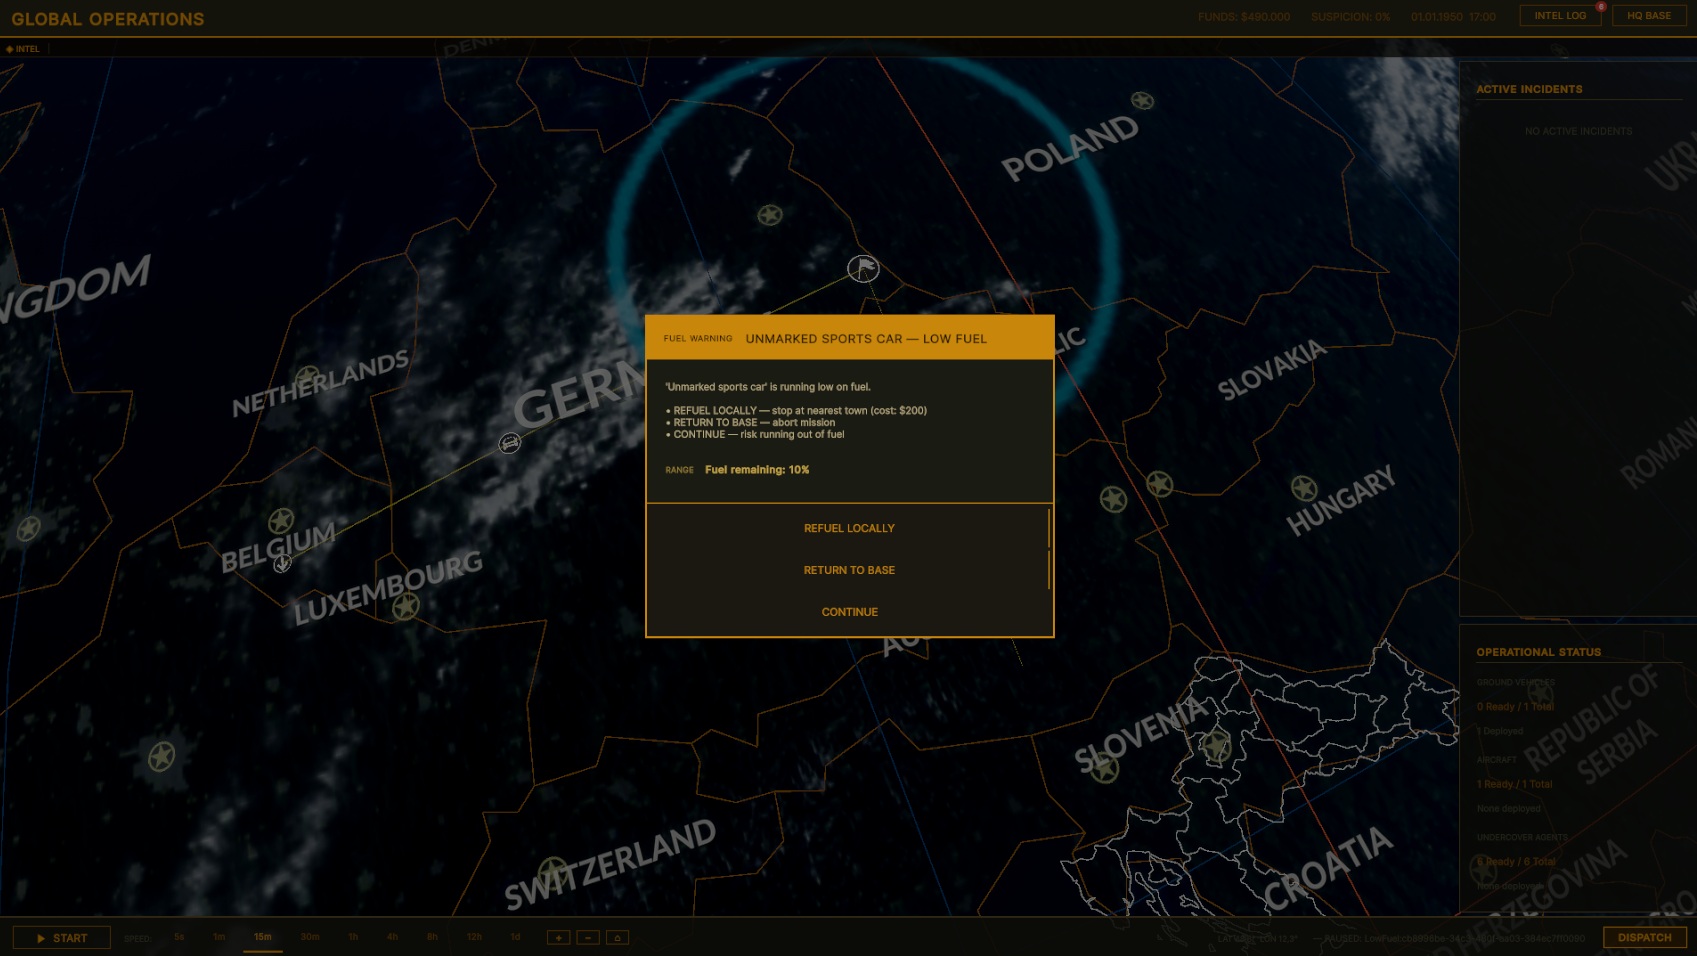Viewport: 1697px width, 956px height.
Task: Open the star base icon in Belgium
Action: tap(280, 521)
